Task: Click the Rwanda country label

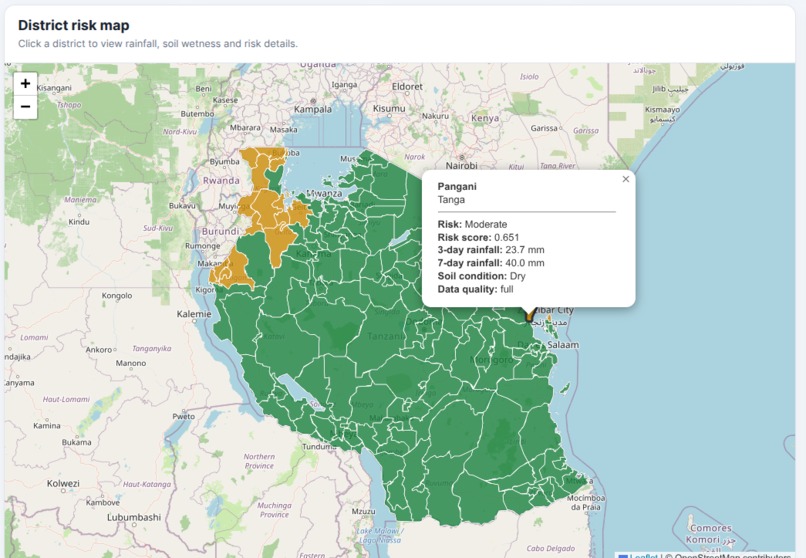Action: pyautogui.click(x=221, y=181)
